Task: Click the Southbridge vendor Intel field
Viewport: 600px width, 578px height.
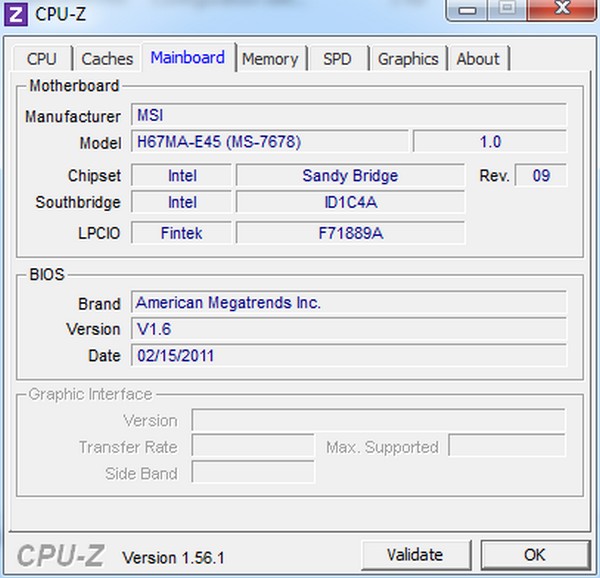Action: coord(182,202)
